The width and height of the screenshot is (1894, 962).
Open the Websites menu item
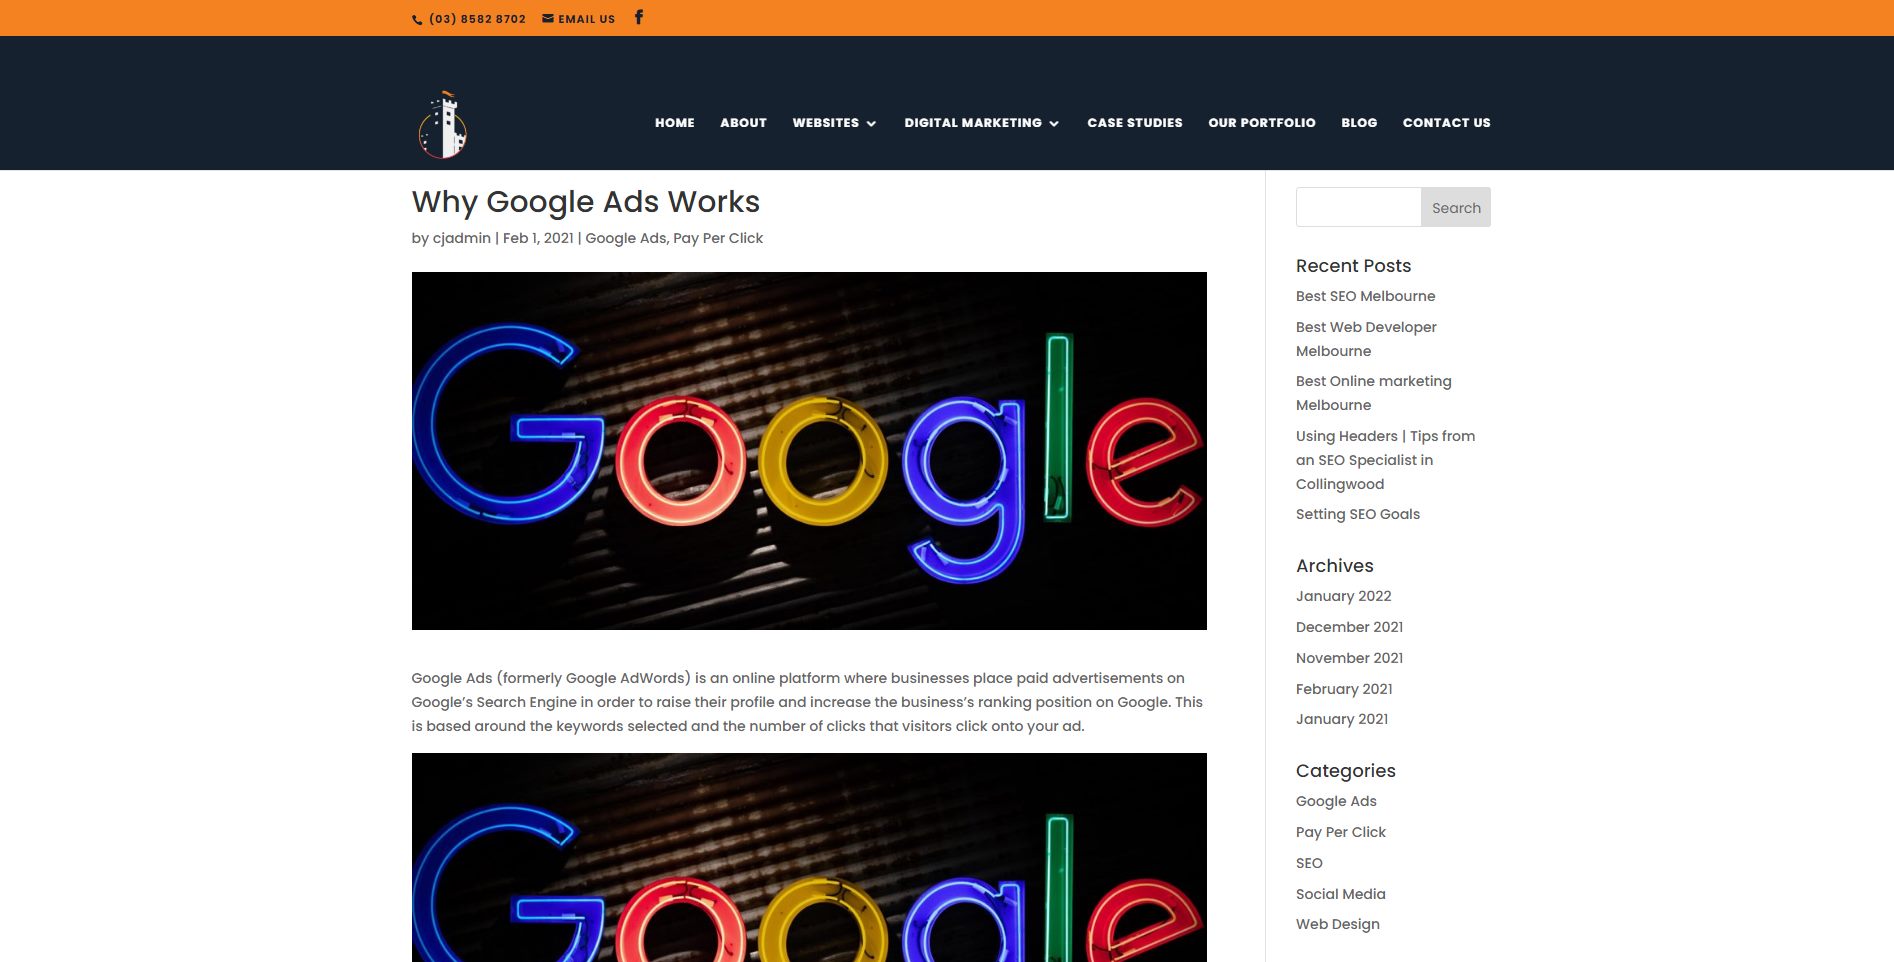[825, 122]
